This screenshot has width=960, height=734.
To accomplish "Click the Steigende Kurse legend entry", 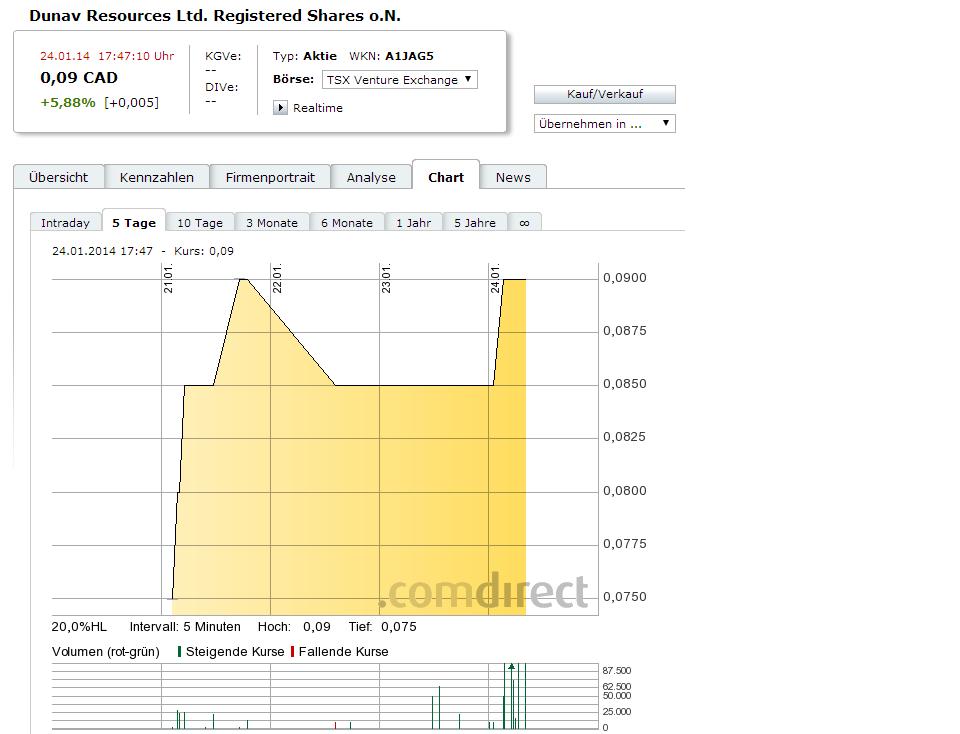I will point(231,652).
